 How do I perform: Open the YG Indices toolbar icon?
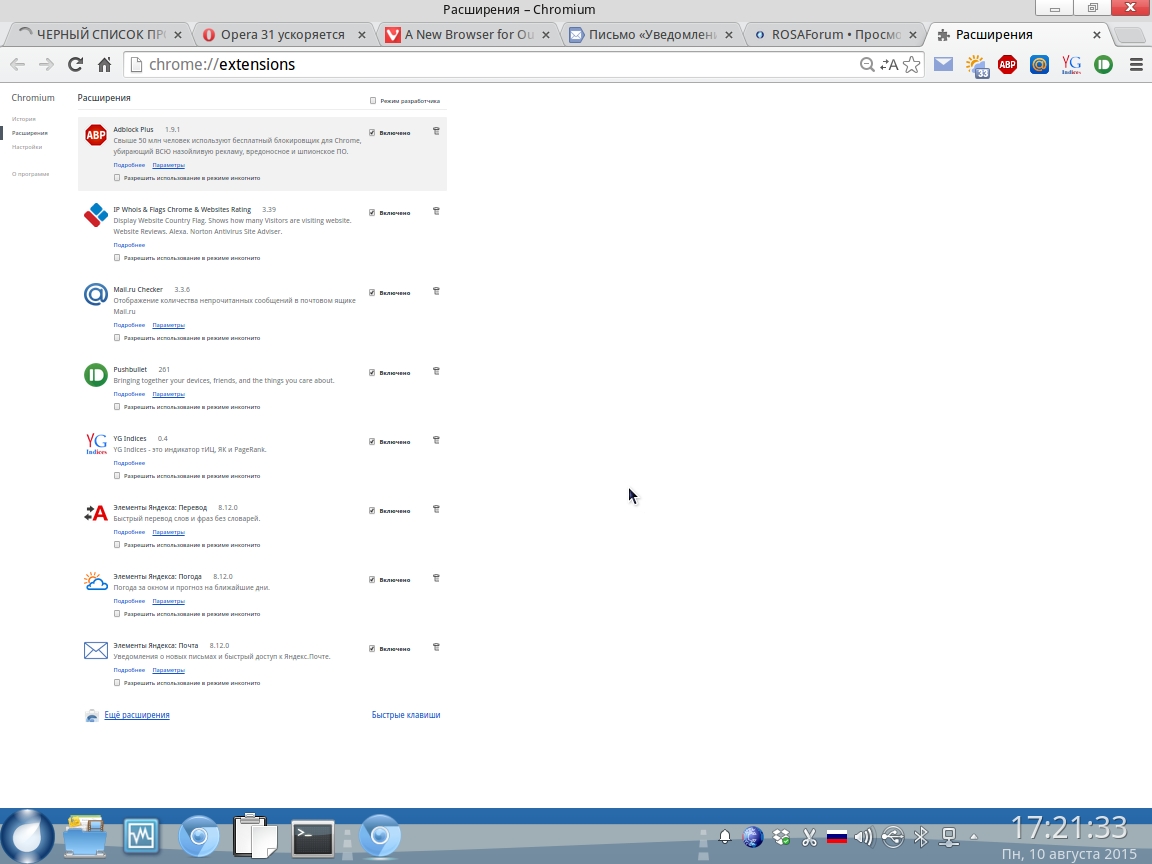1071,65
